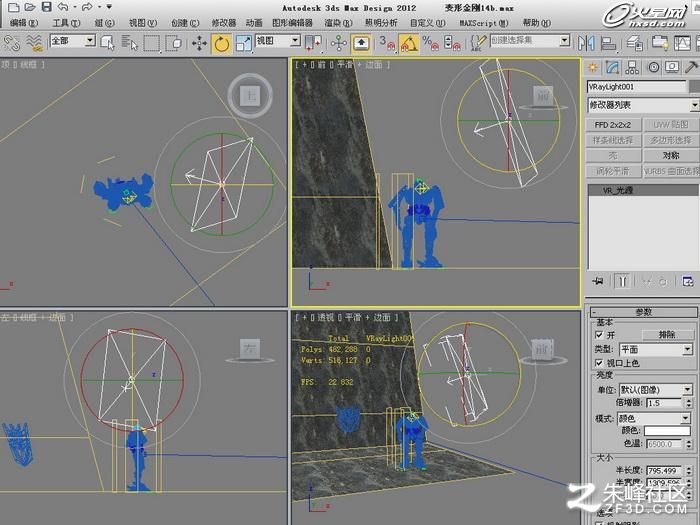Open Edit Named Selection Sets icon
This screenshot has width=700, height=525.
[478, 43]
